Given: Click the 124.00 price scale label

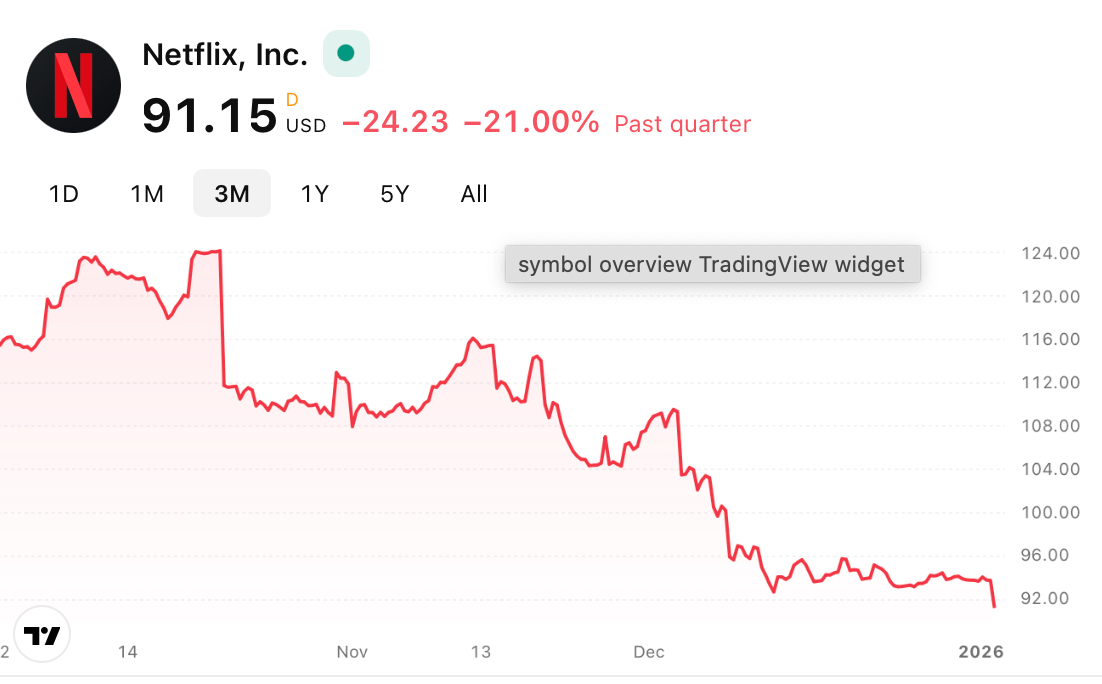Looking at the screenshot, I should click(1050, 254).
